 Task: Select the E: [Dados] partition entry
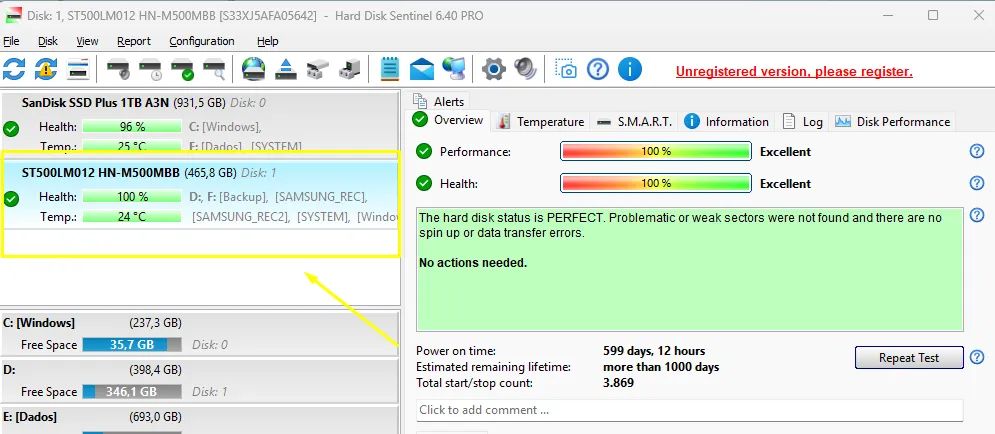click(x=200, y=419)
